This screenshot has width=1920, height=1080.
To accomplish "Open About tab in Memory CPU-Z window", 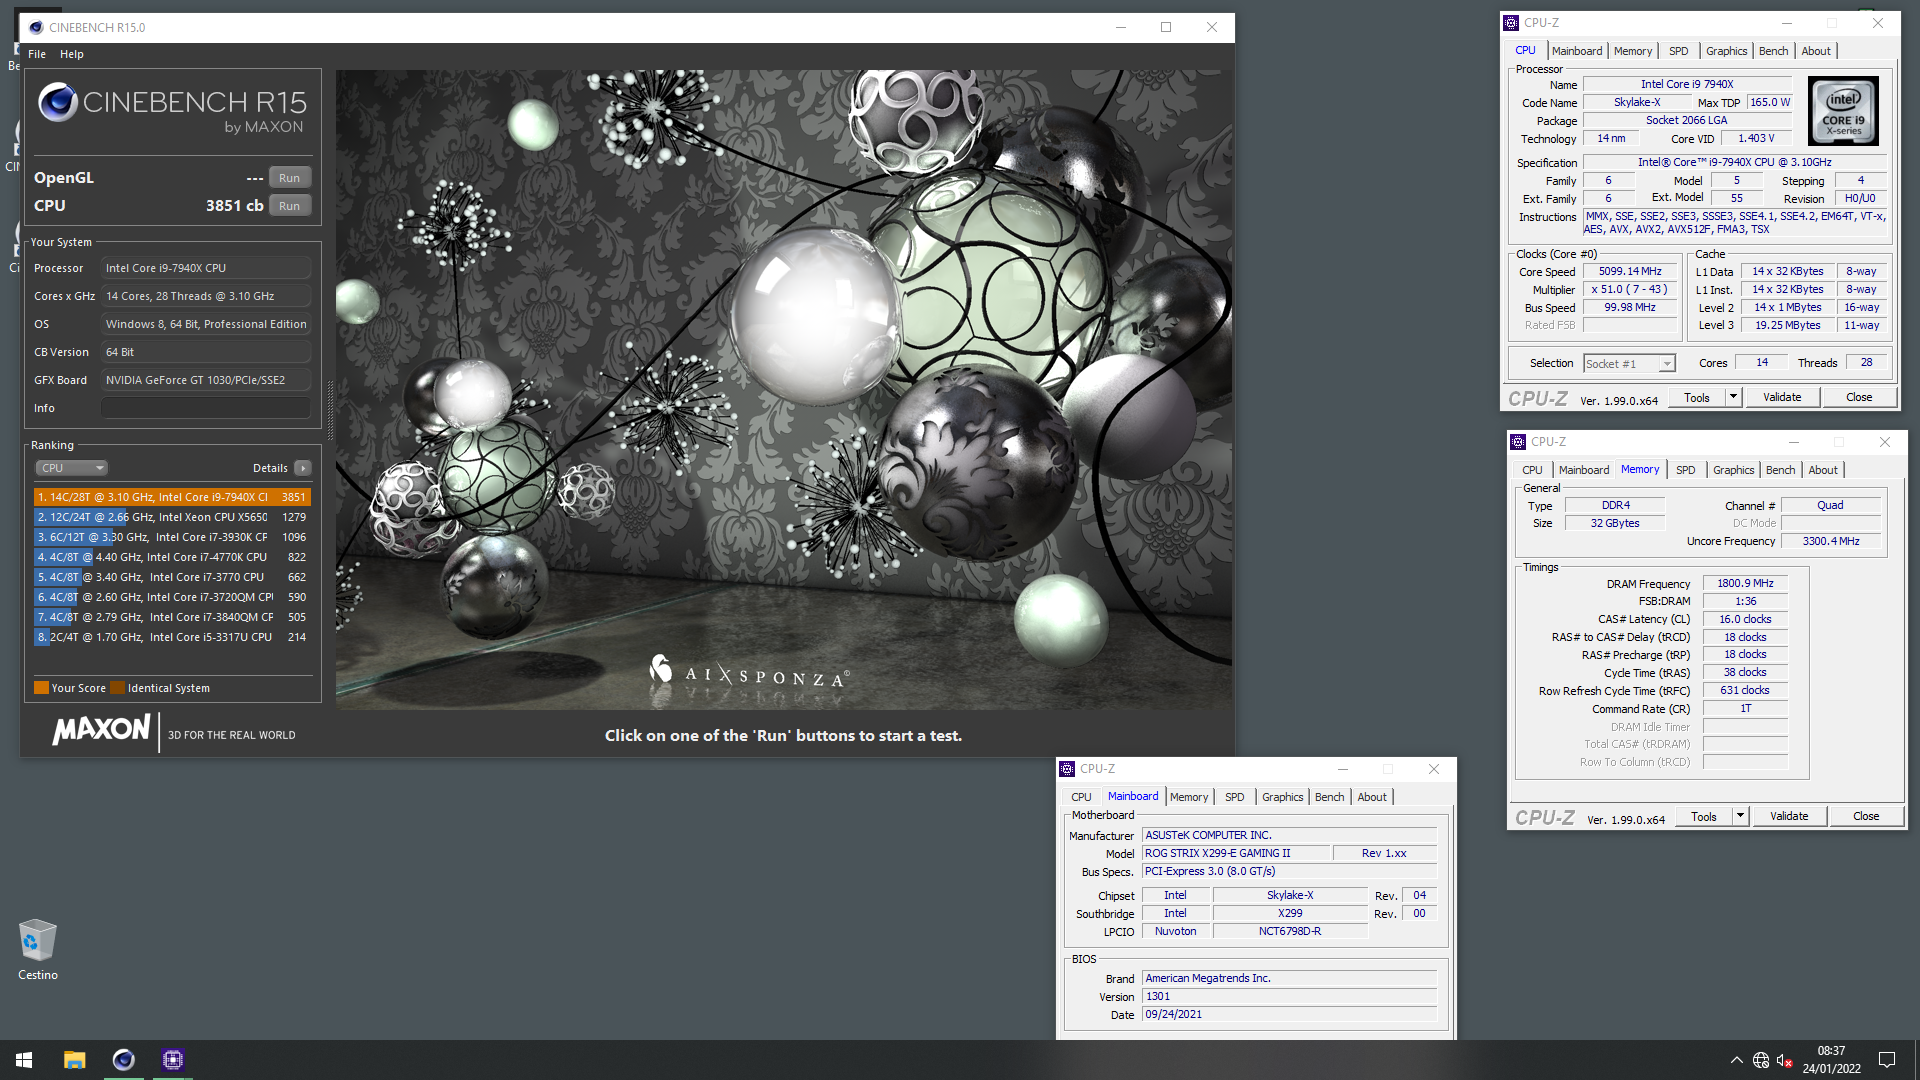I will click(1822, 470).
